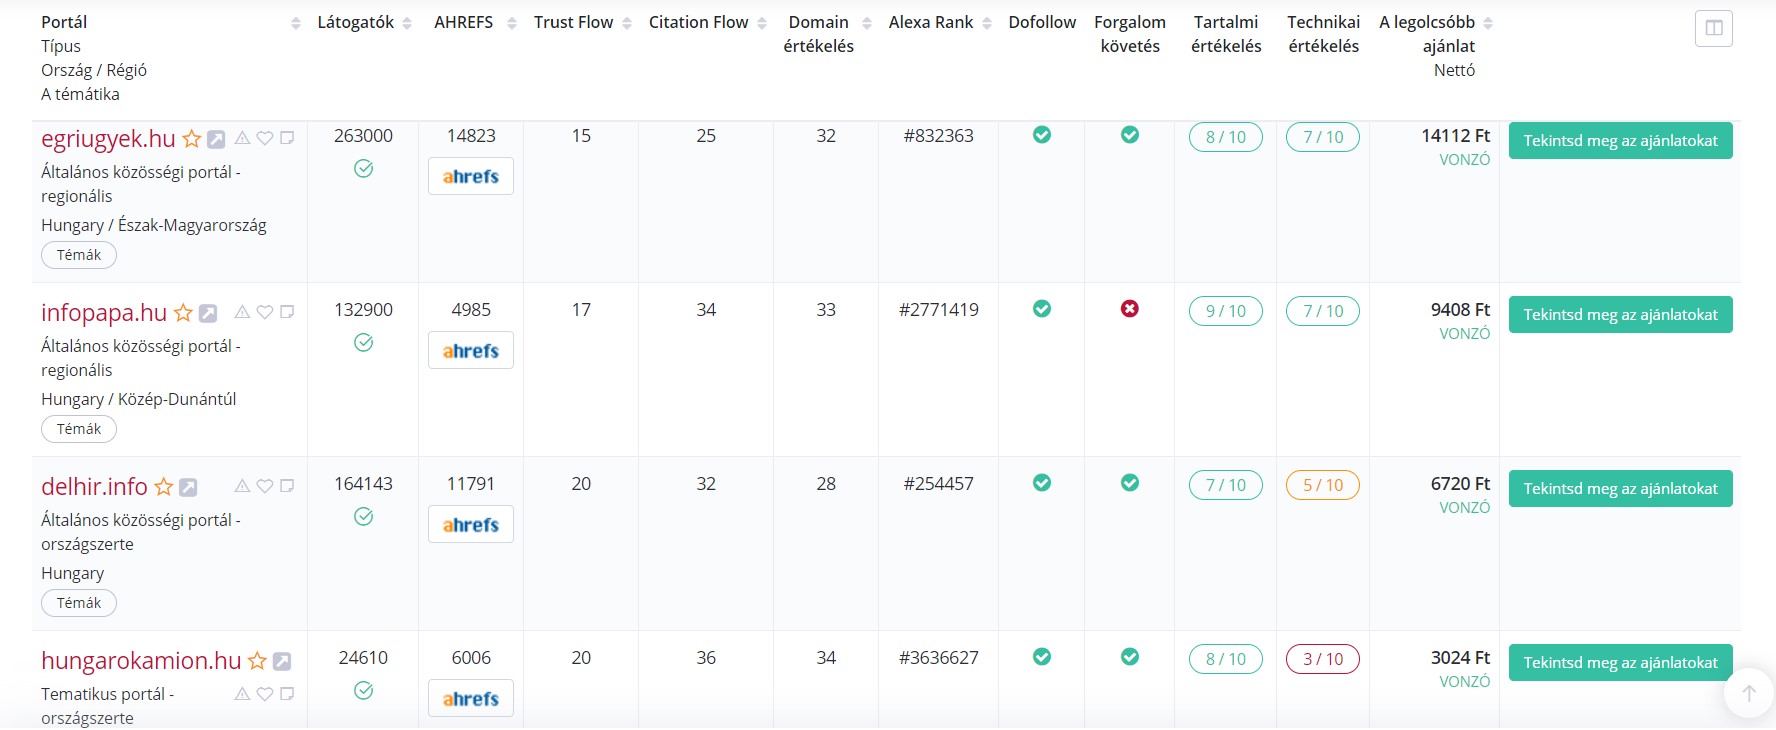Click warning triangle icon for hungarokamion.hu

click(x=242, y=694)
